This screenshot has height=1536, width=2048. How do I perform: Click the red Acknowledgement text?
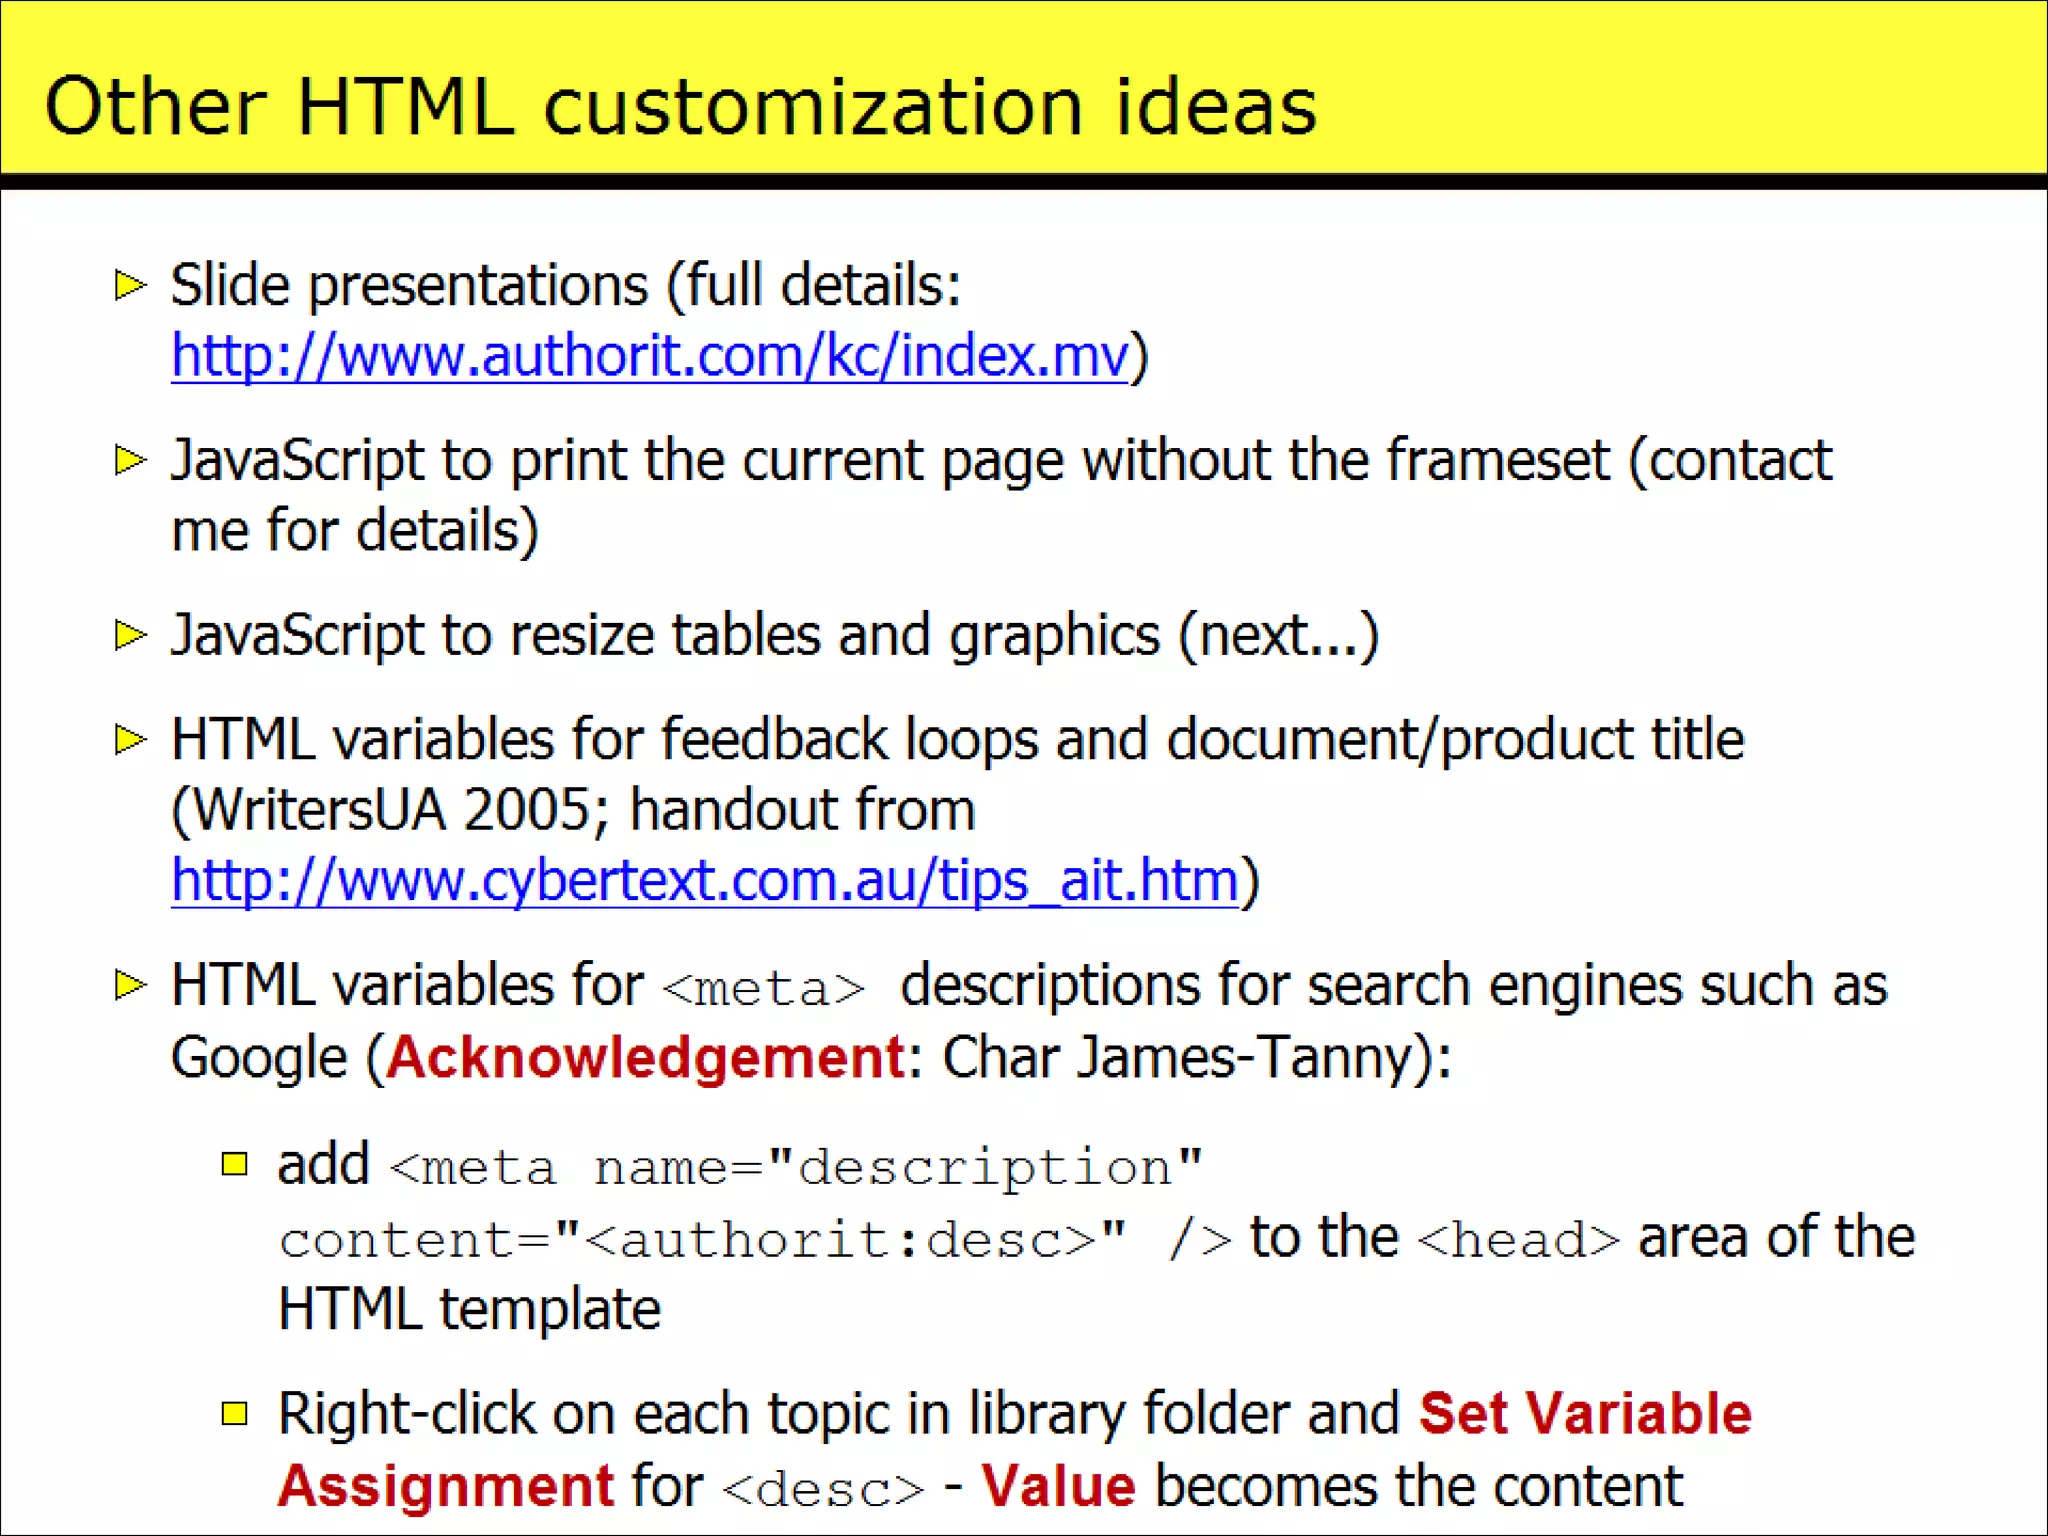coord(646,1058)
